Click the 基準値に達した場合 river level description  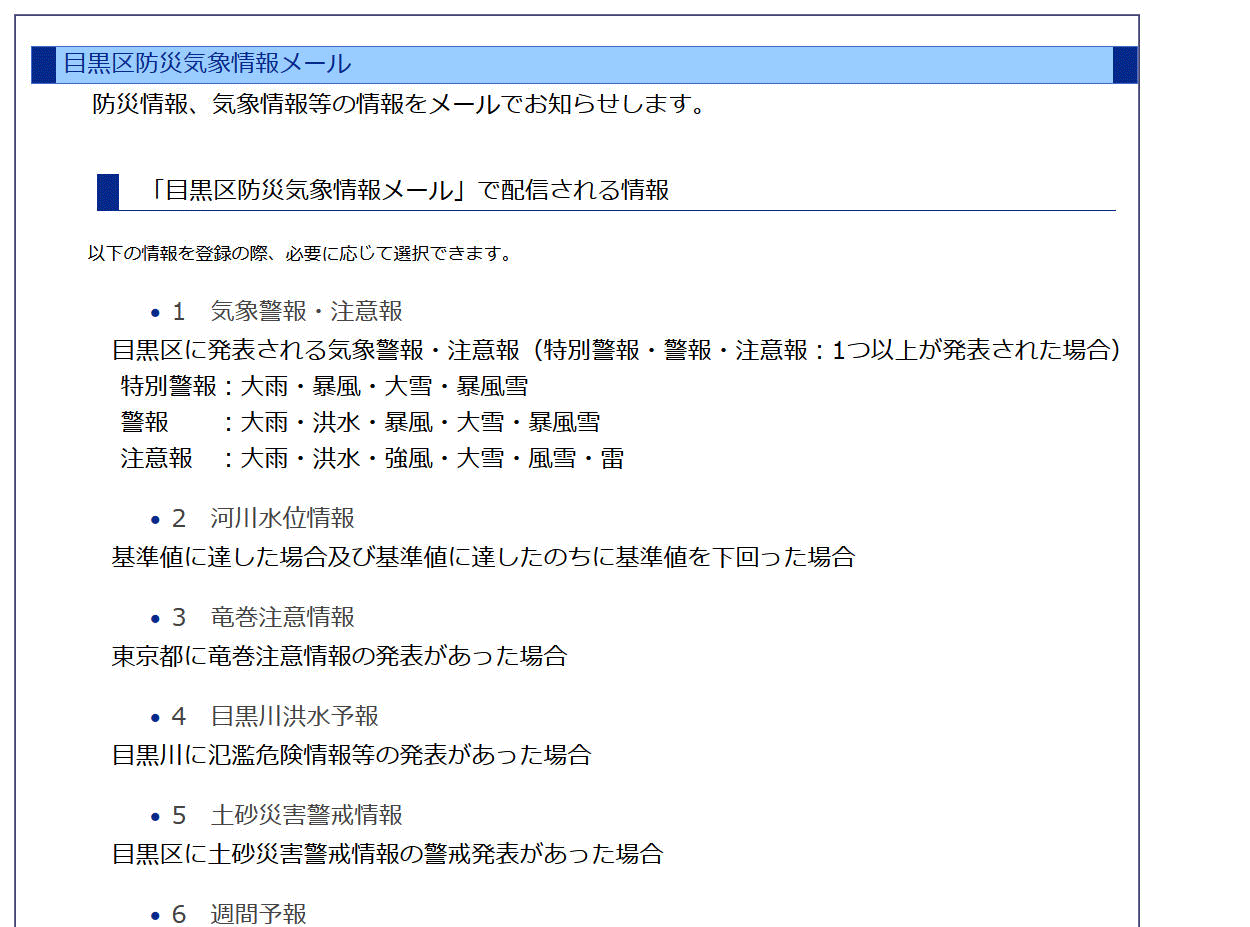pyautogui.click(x=483, y=557)
